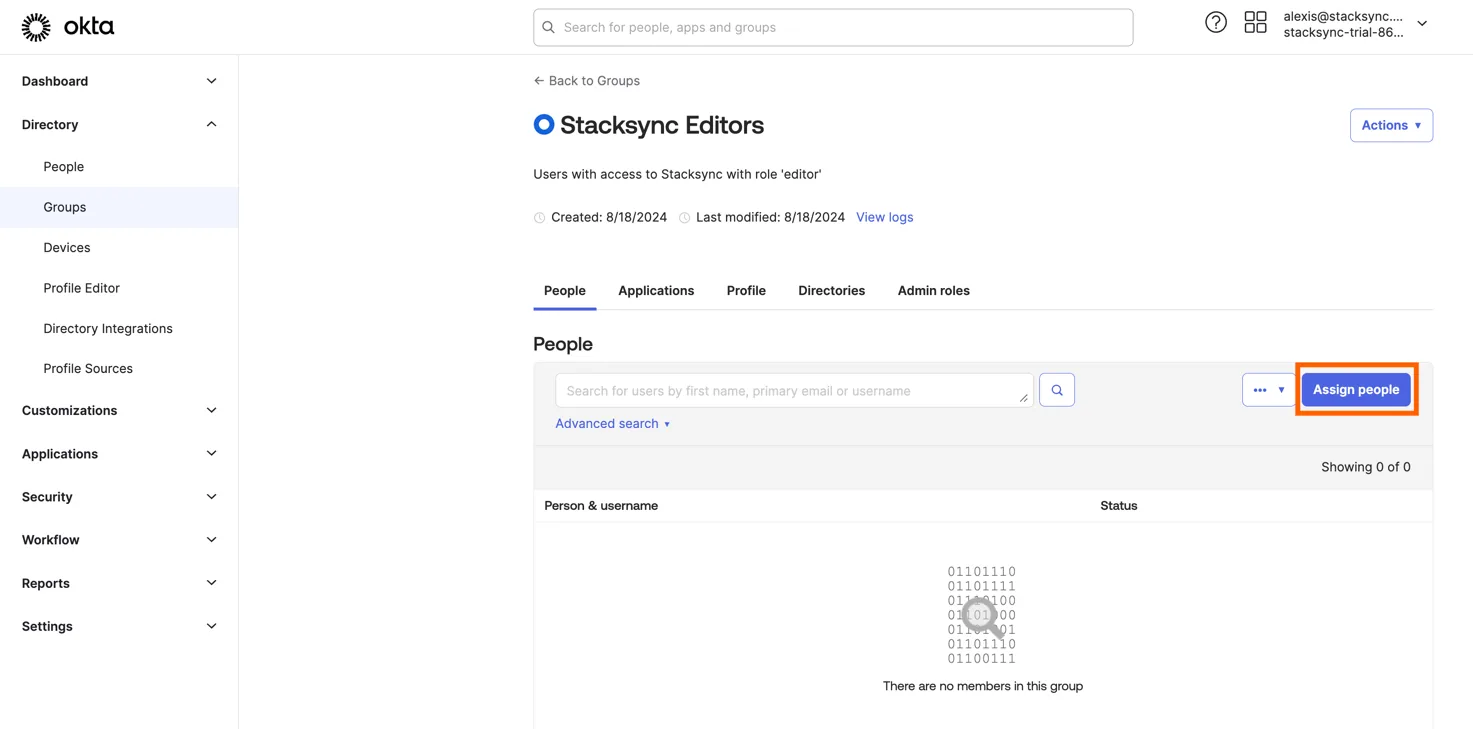Image resolution: width=1473 pixels, height=729 pixels.
Task: Open the account menu for alexis@stacksync
Action: [1354, 24]
